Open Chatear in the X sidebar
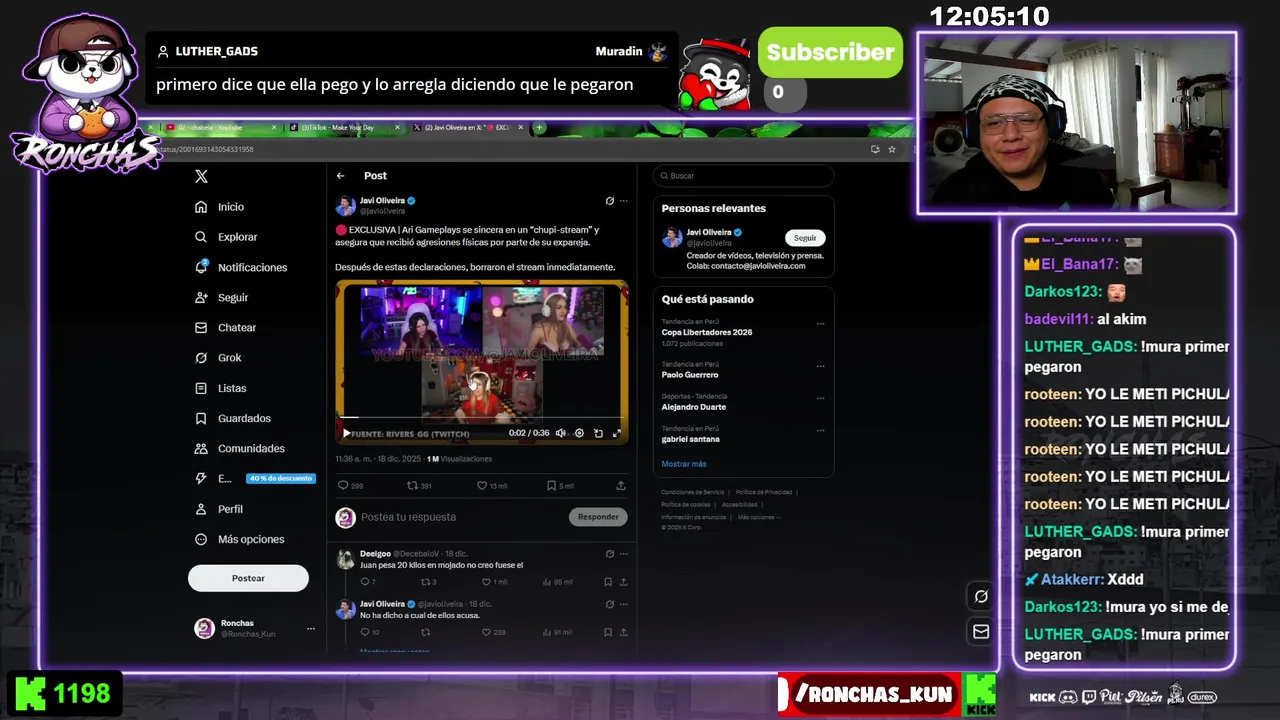The image size is (1280, 720). coord(226,327)
